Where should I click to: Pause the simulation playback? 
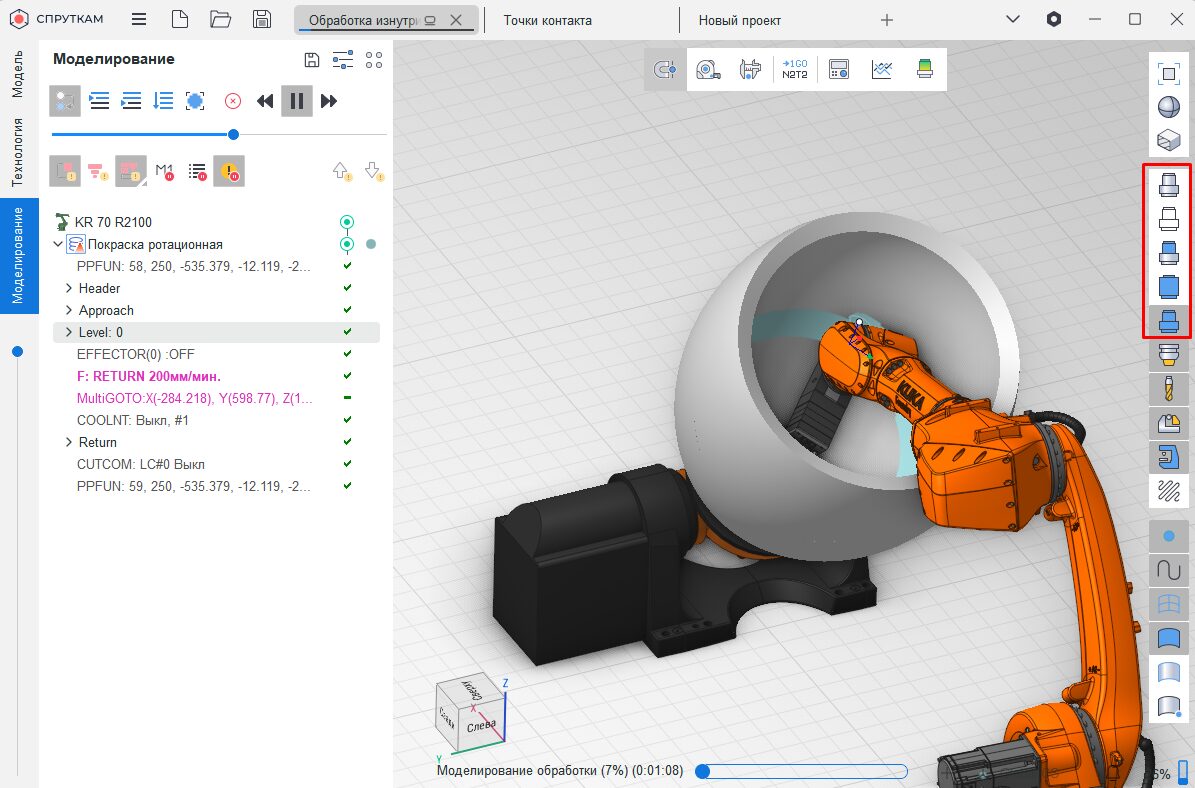click(297, 101)
